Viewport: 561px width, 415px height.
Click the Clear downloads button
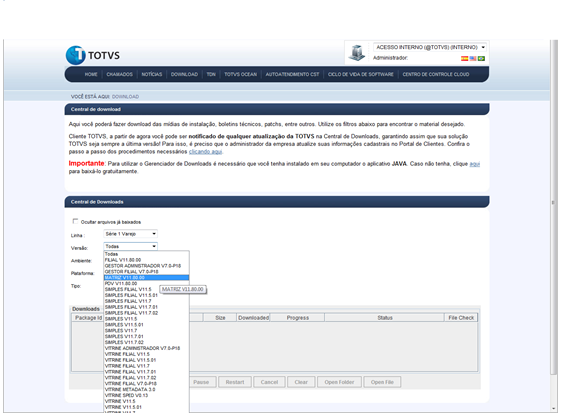point(301,382)
